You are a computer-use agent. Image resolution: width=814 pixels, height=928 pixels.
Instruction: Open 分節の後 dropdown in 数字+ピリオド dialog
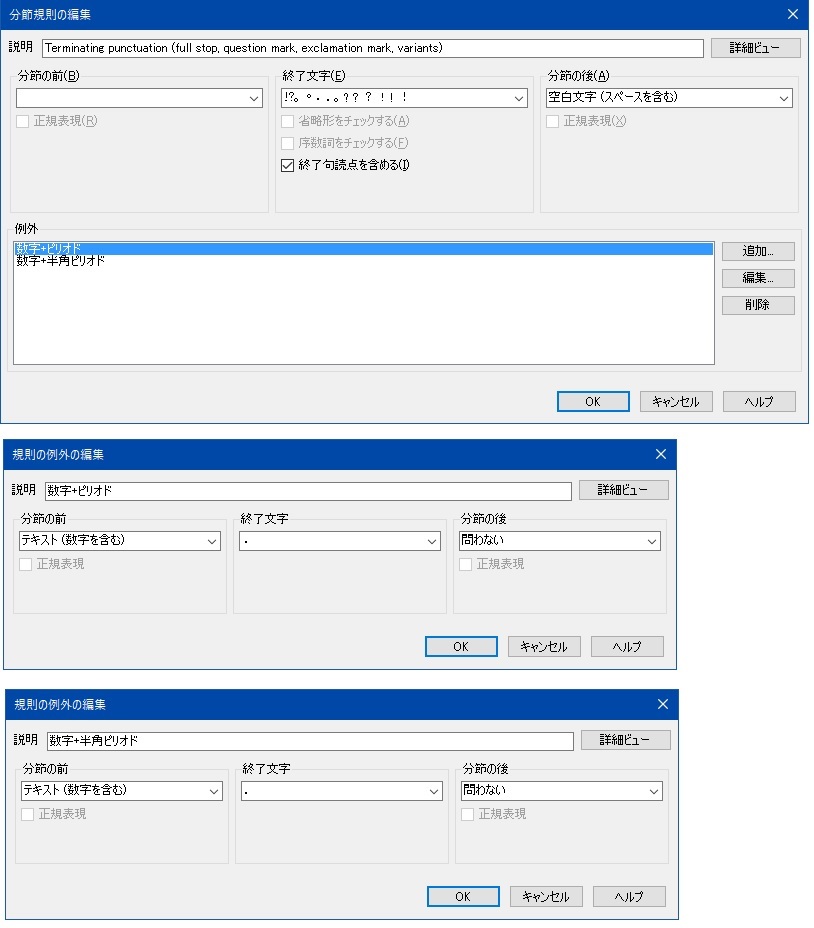click(x=652, y=541)
